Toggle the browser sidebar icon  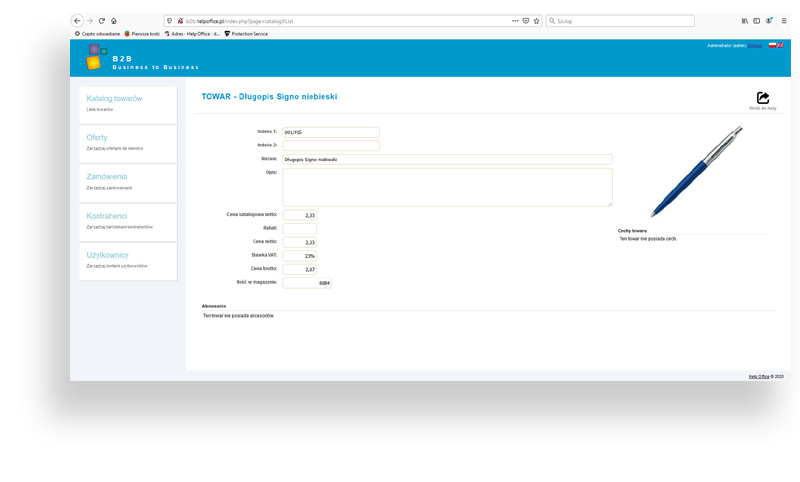pos(757,21)
